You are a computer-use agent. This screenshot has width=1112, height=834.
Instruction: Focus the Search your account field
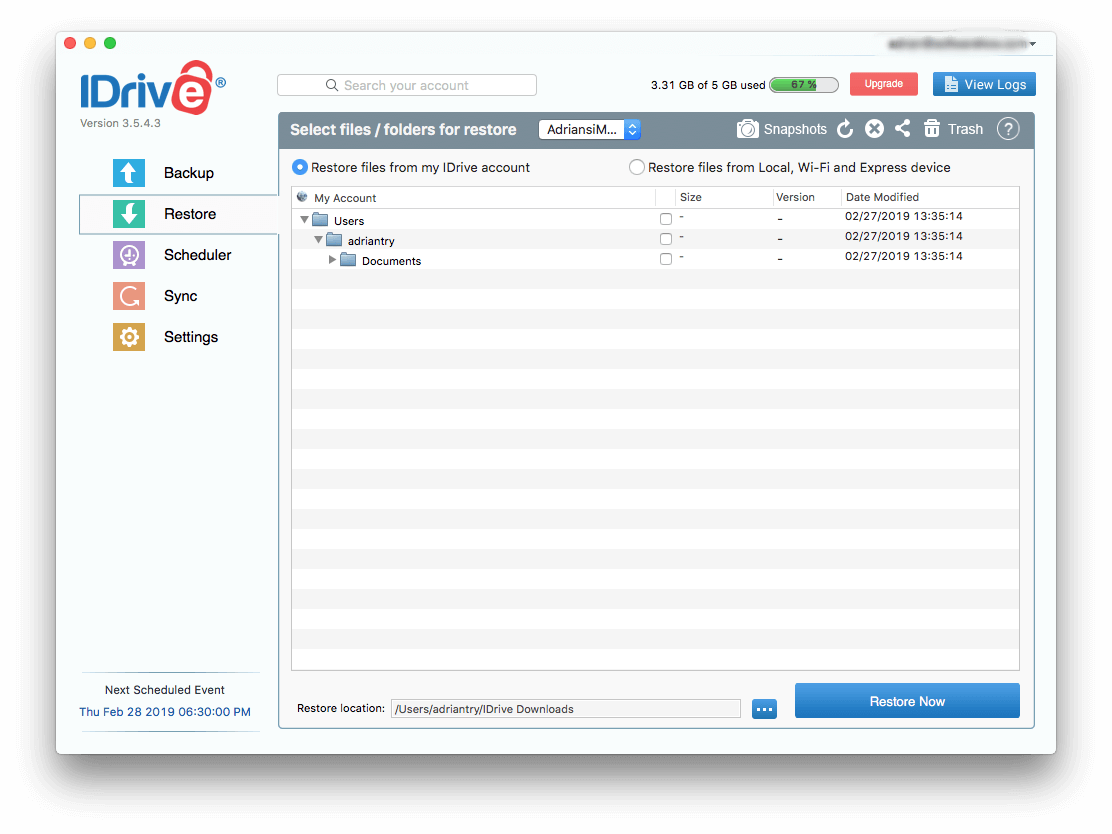point(407,85)
